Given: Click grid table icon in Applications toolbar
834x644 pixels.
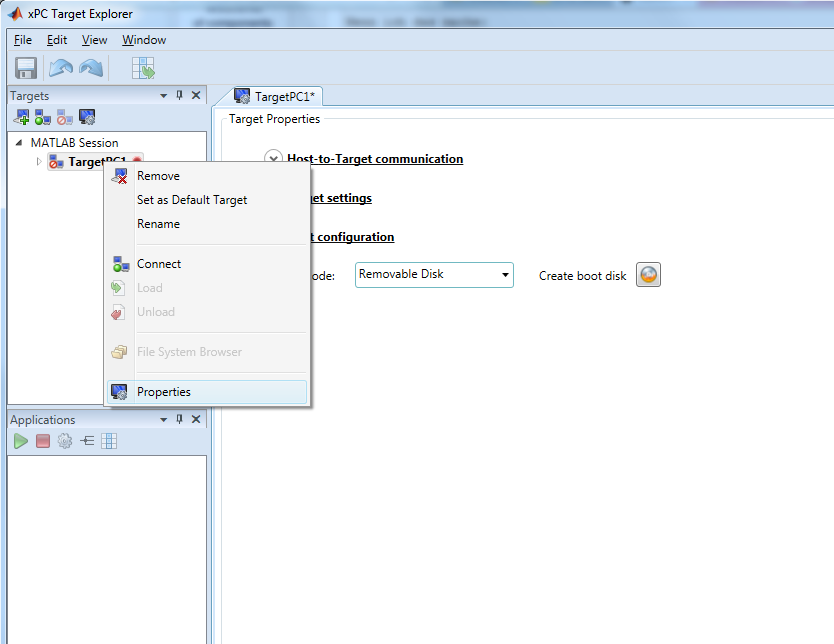Looking at the screenshot, I should (109, 441).
